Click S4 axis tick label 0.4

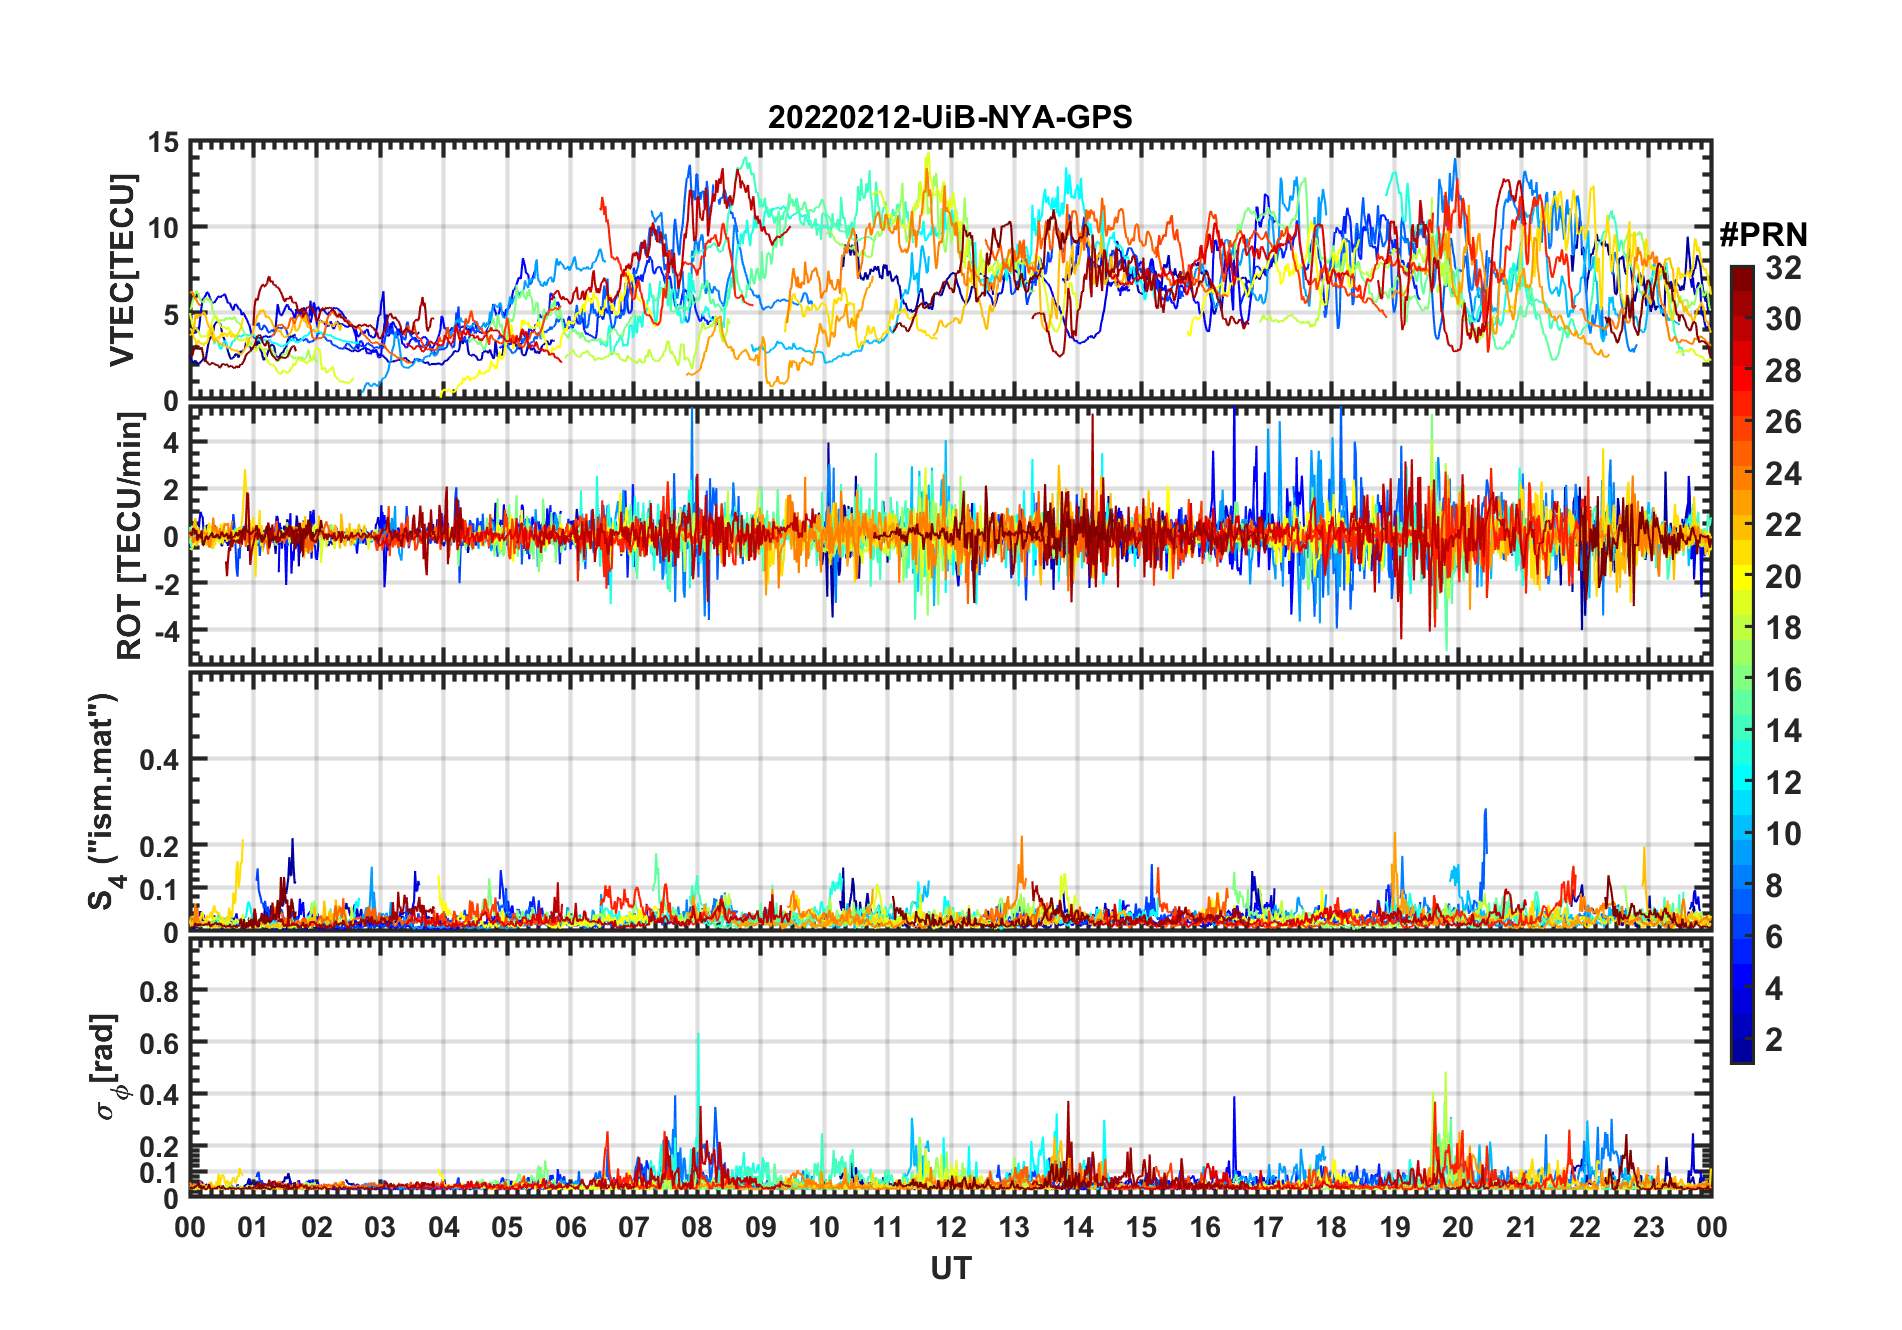tap(159, 760)
